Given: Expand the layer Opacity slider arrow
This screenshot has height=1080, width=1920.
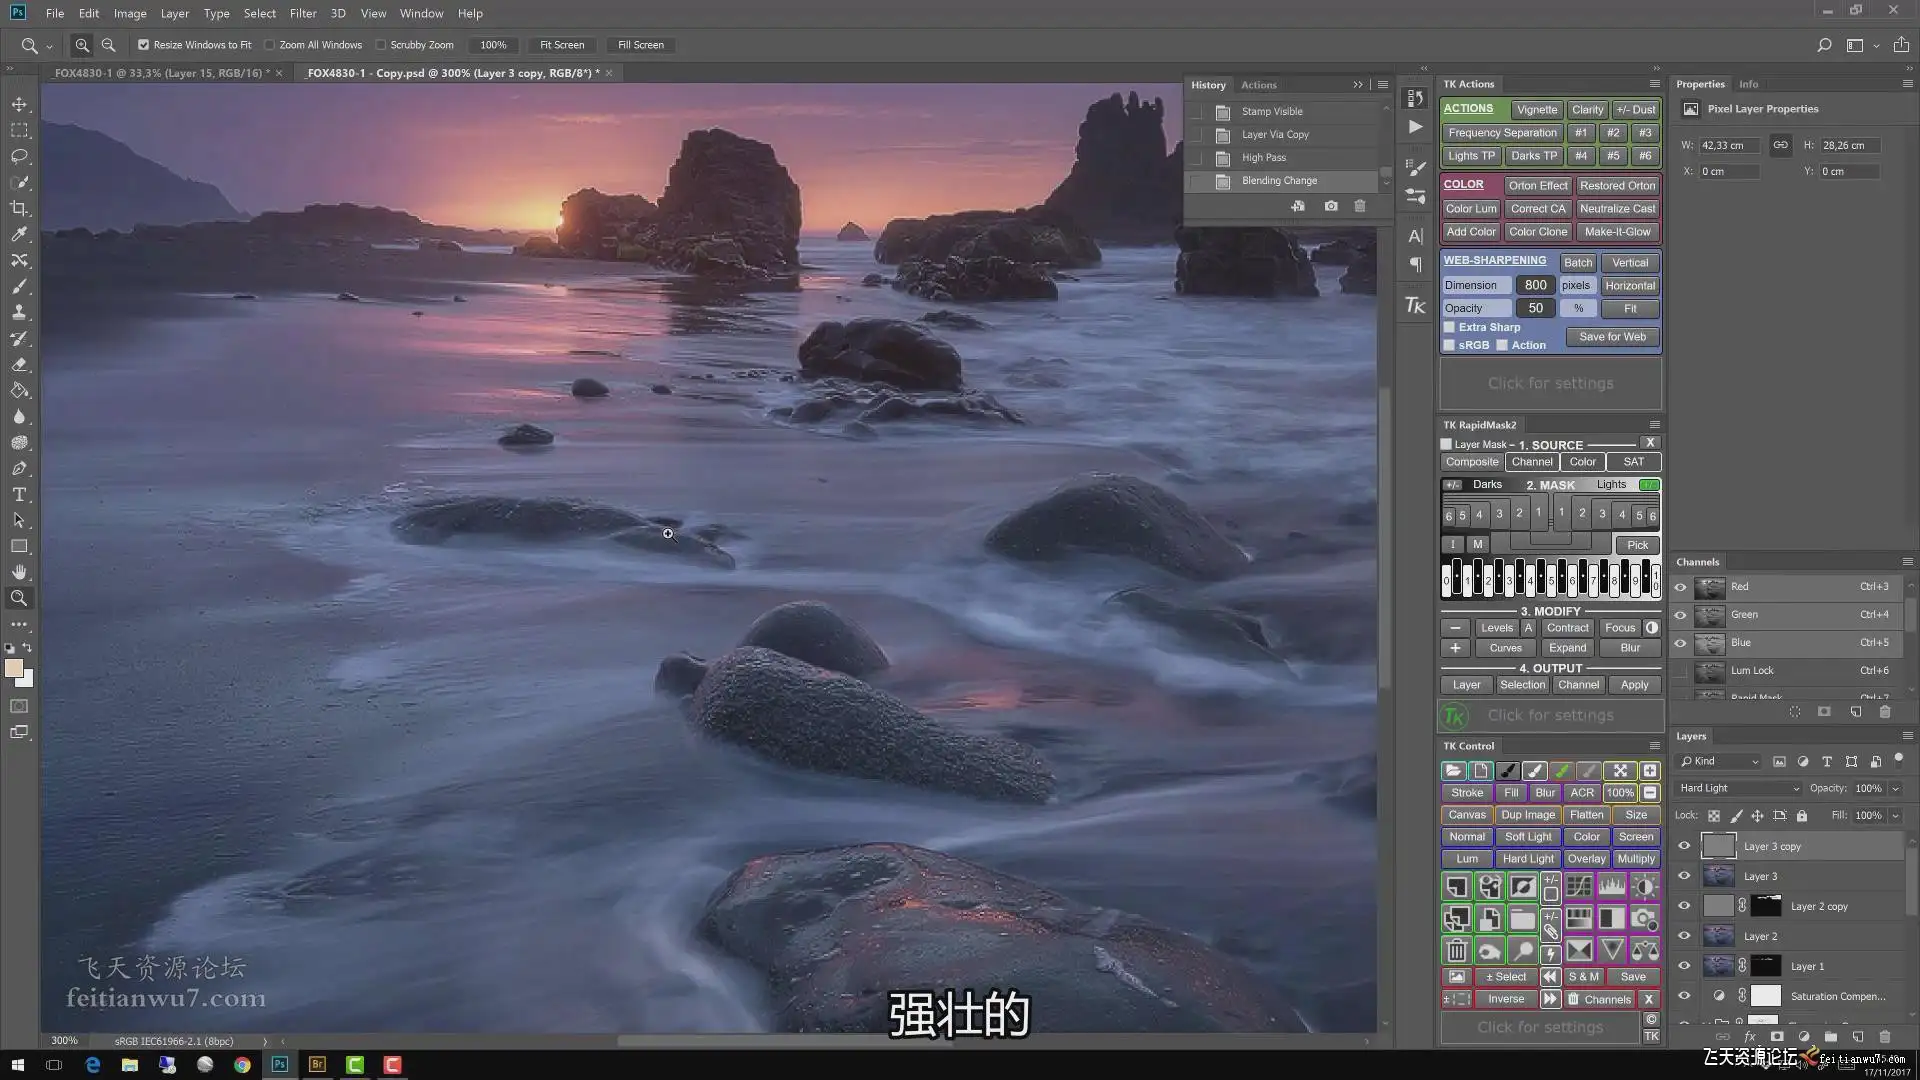Looking at the screenshot, I should 1895,788.
